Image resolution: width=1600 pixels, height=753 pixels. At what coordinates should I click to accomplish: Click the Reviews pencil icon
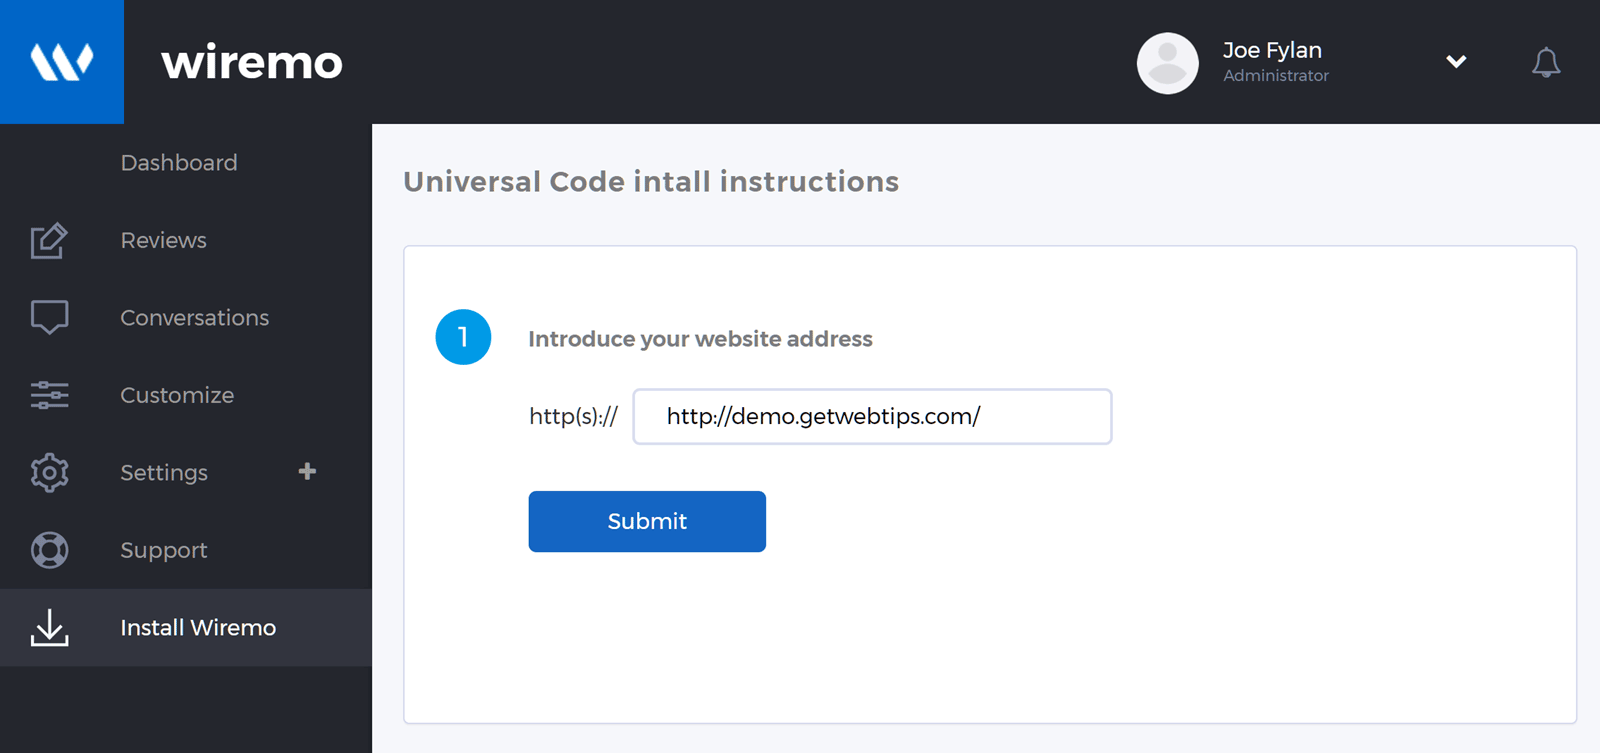point(49,240)
